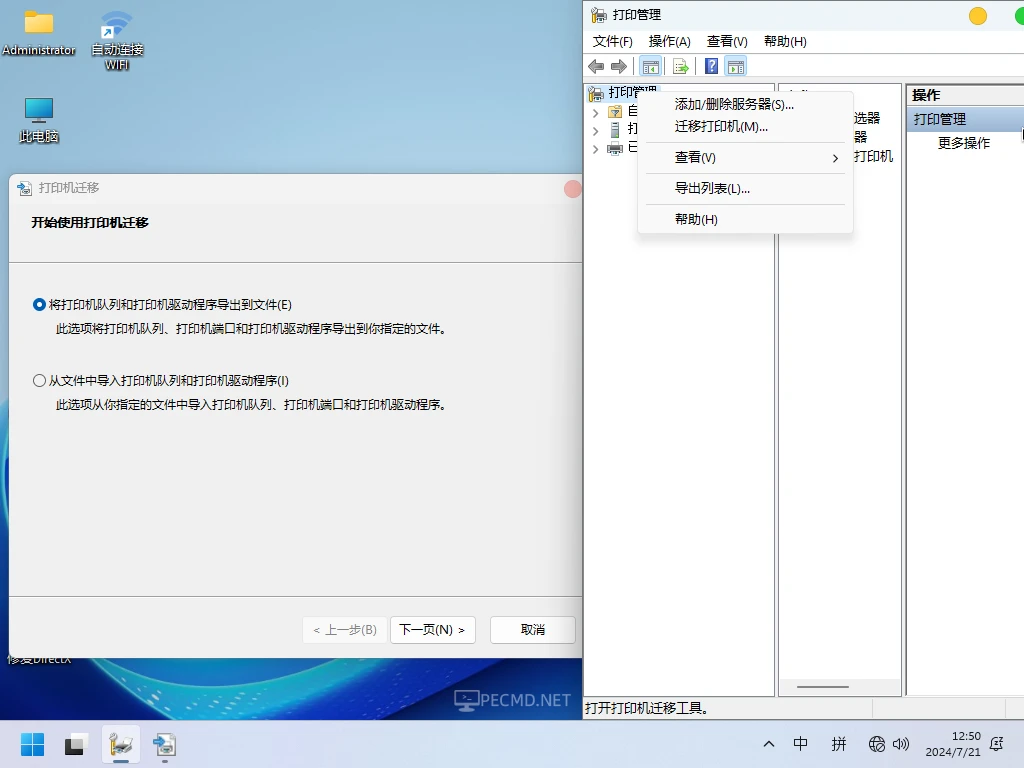Open the volume speaker tray icon
Image resolution: width=1024 pixels, height=768 pixels.
click(901, 744)
